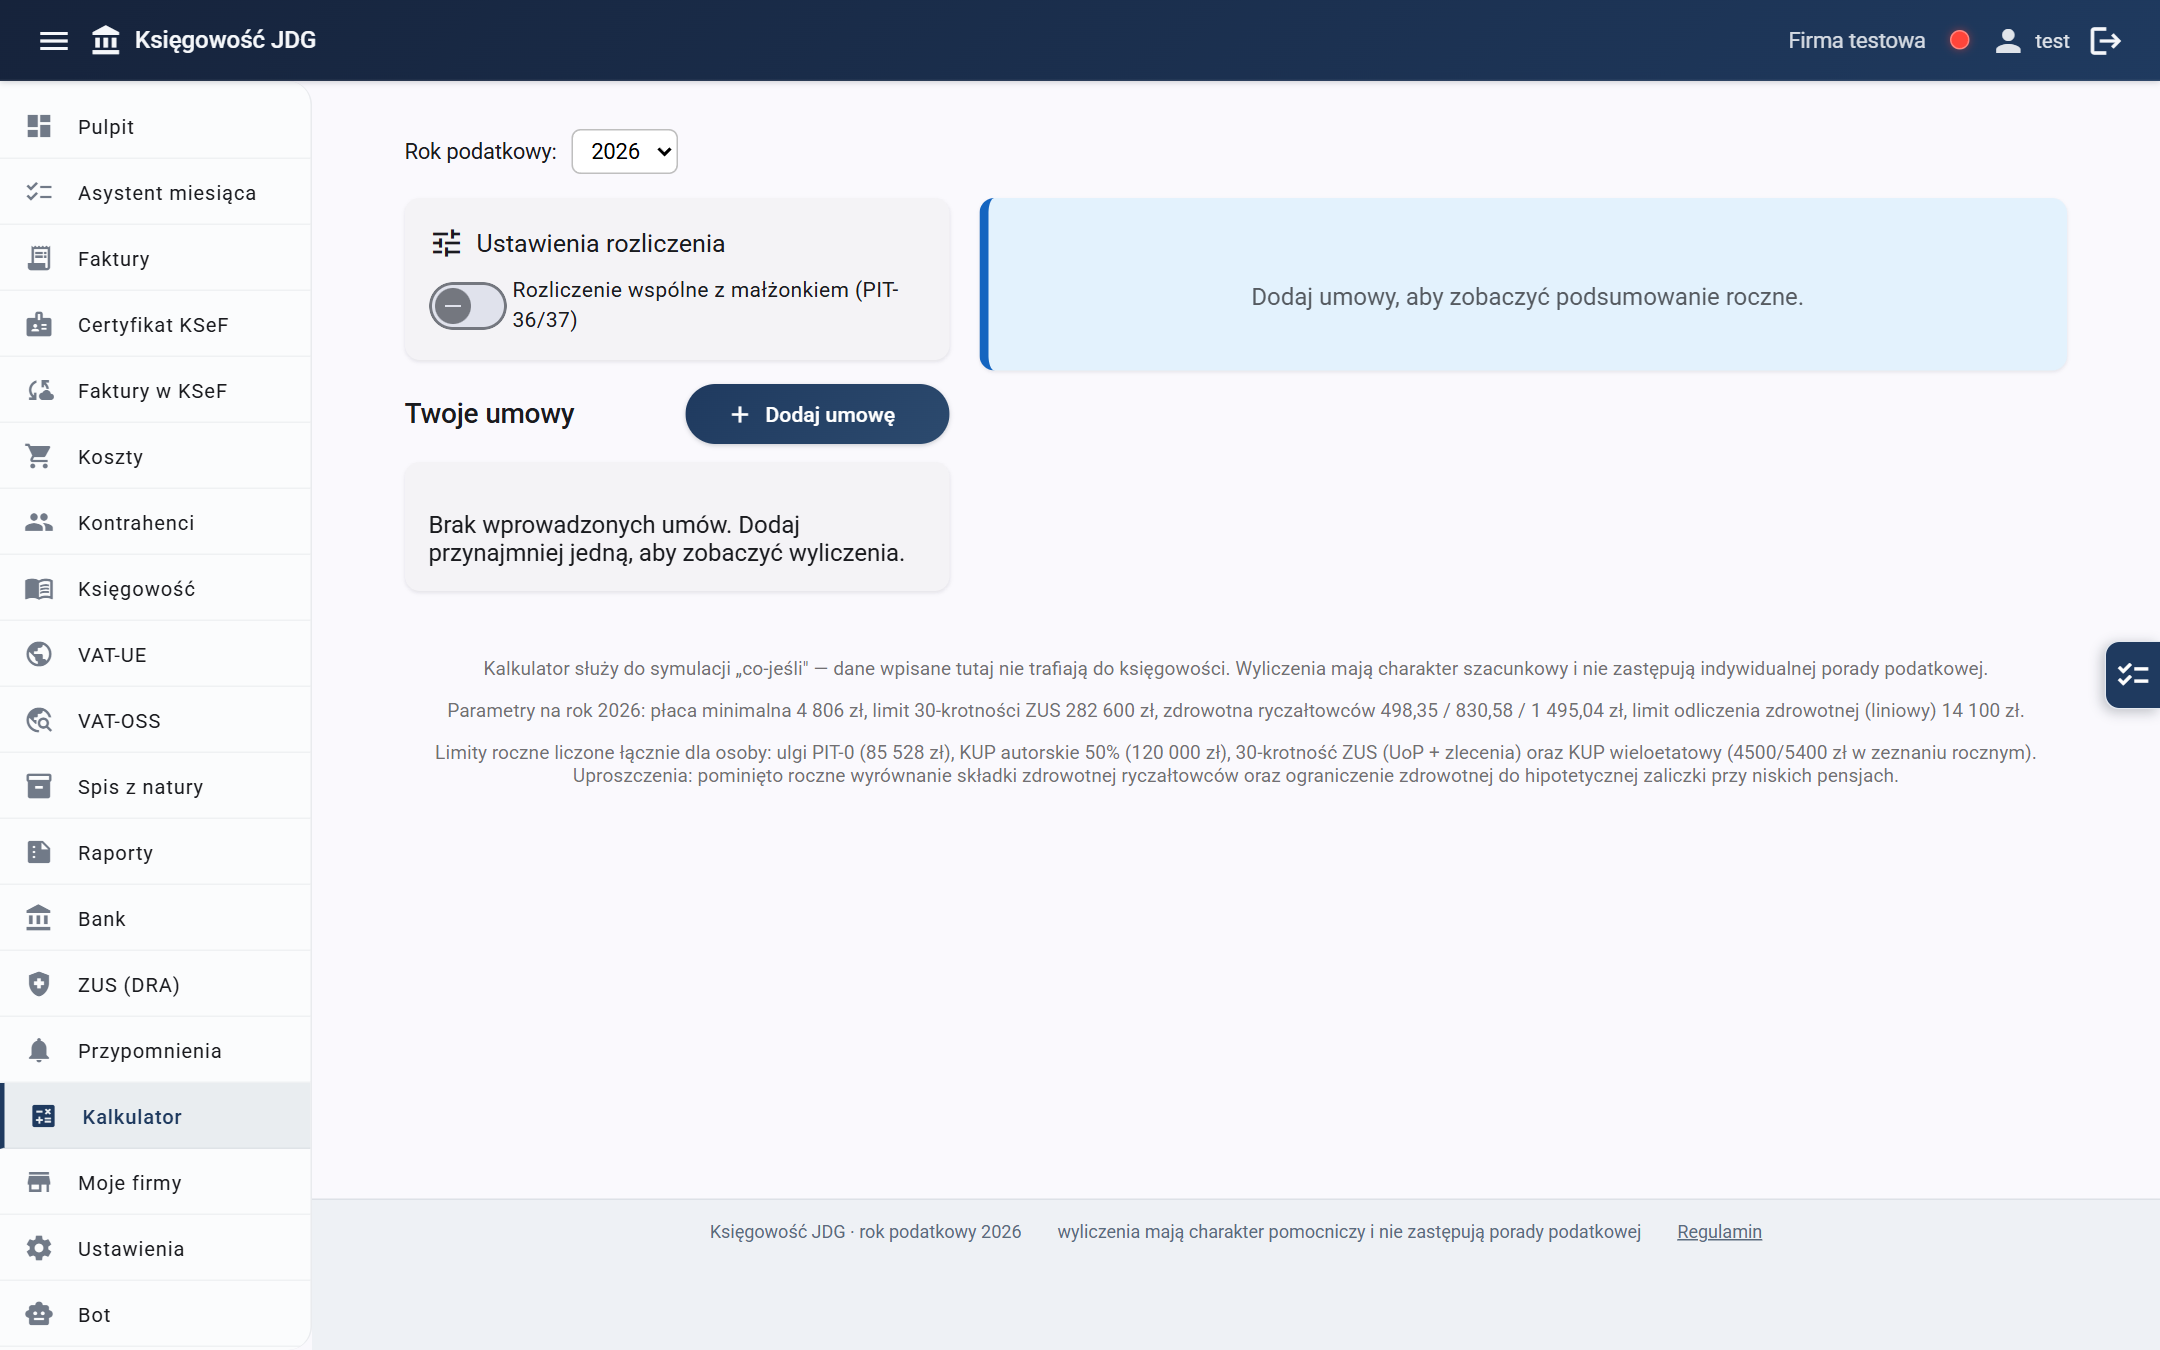Click the logout icon in header
The width and height of the screenshot is (2160, 1350).
click(2106, 41)
